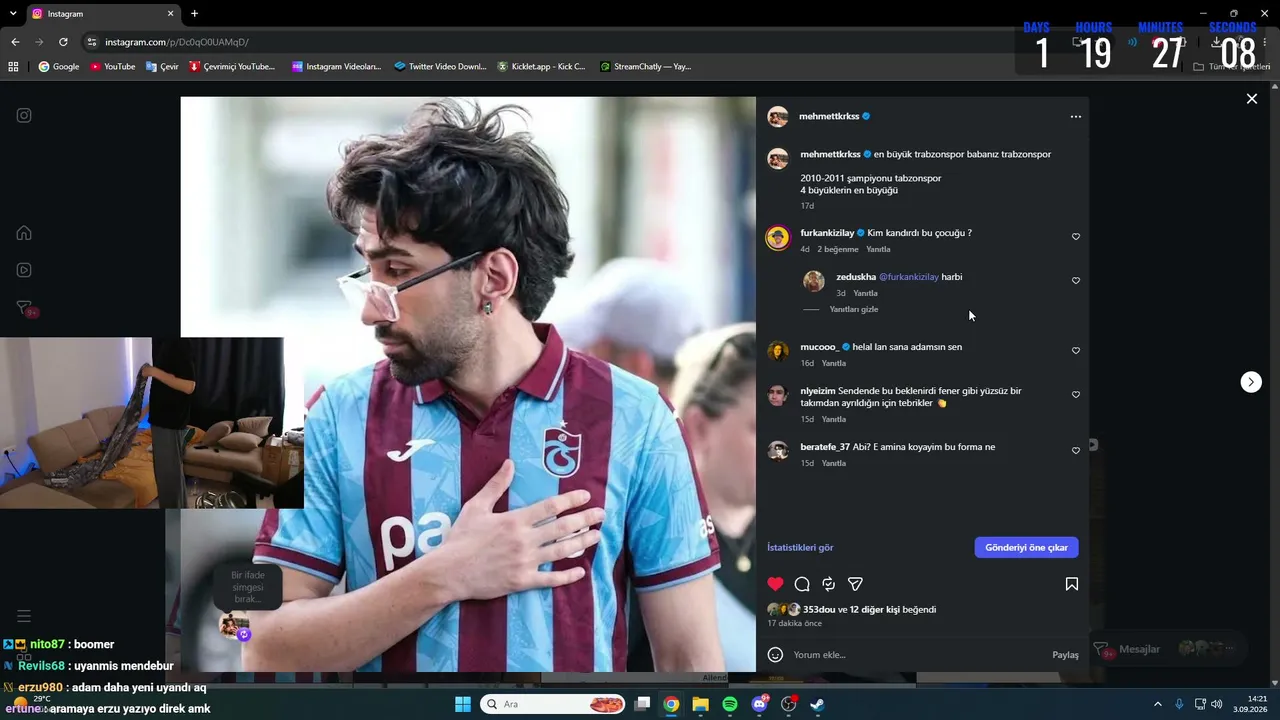1280x720 pixels.
Task: Reload the Instagram page
Action: click(63, 42)
